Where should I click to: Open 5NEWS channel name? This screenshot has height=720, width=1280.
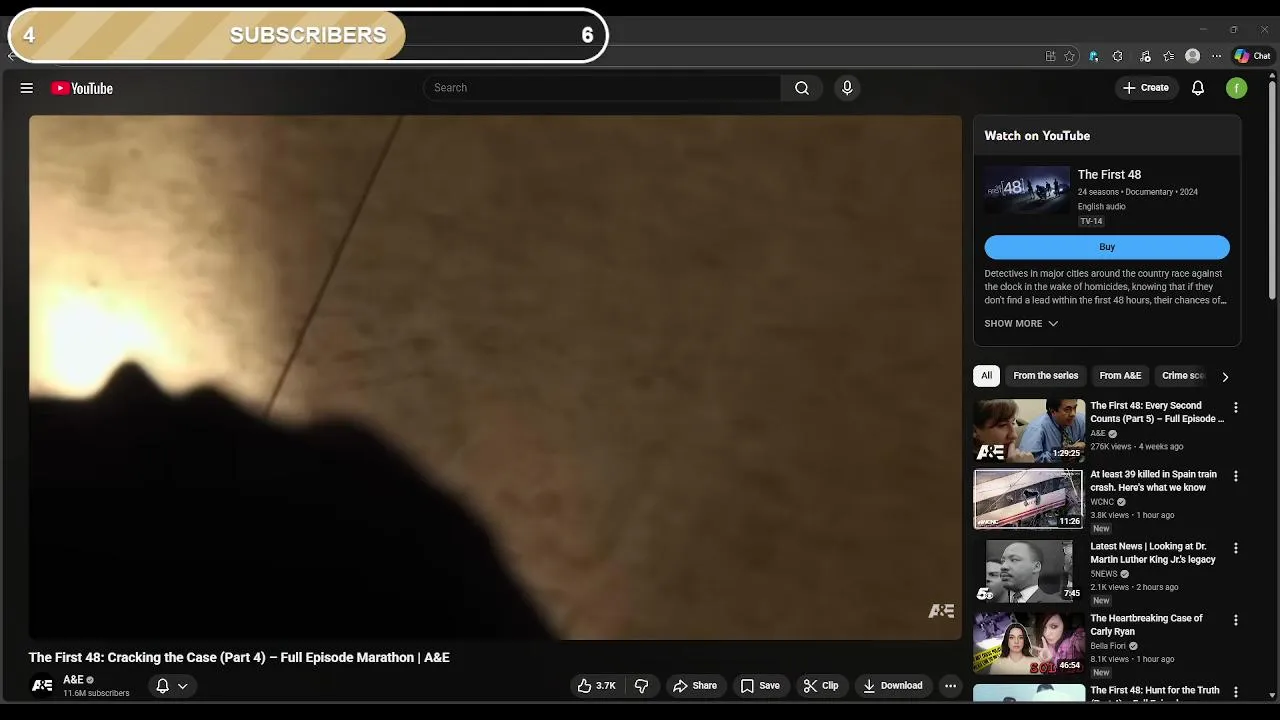(1104, 574)
